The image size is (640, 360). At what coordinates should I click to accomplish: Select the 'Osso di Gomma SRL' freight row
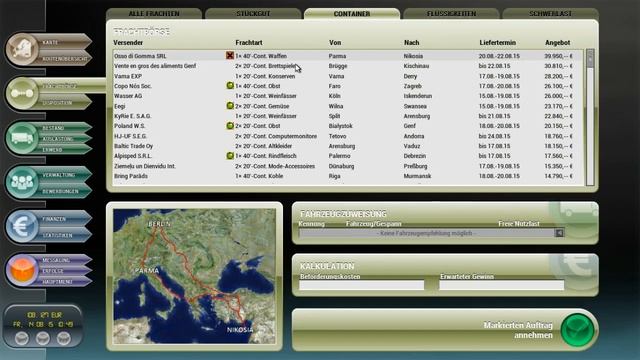tap(349, 56)
